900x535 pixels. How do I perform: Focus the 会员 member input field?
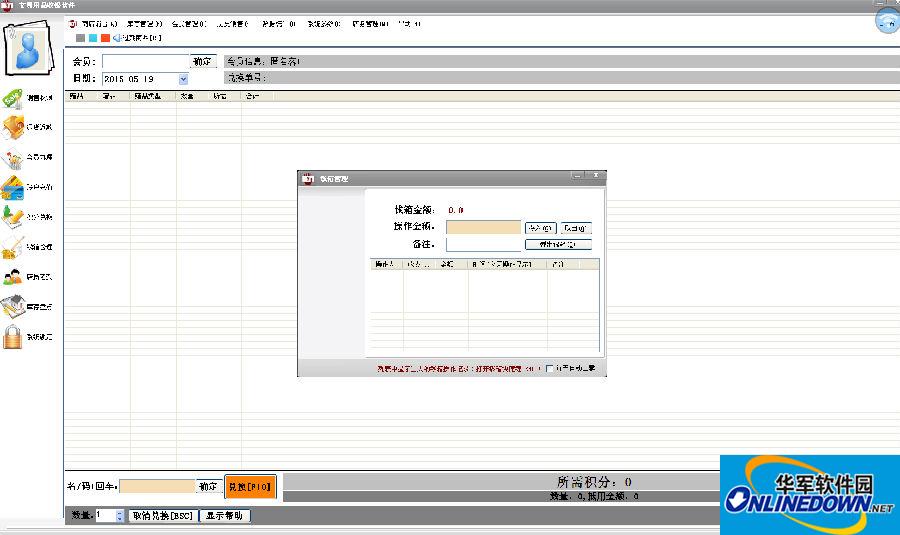[146, 61]
